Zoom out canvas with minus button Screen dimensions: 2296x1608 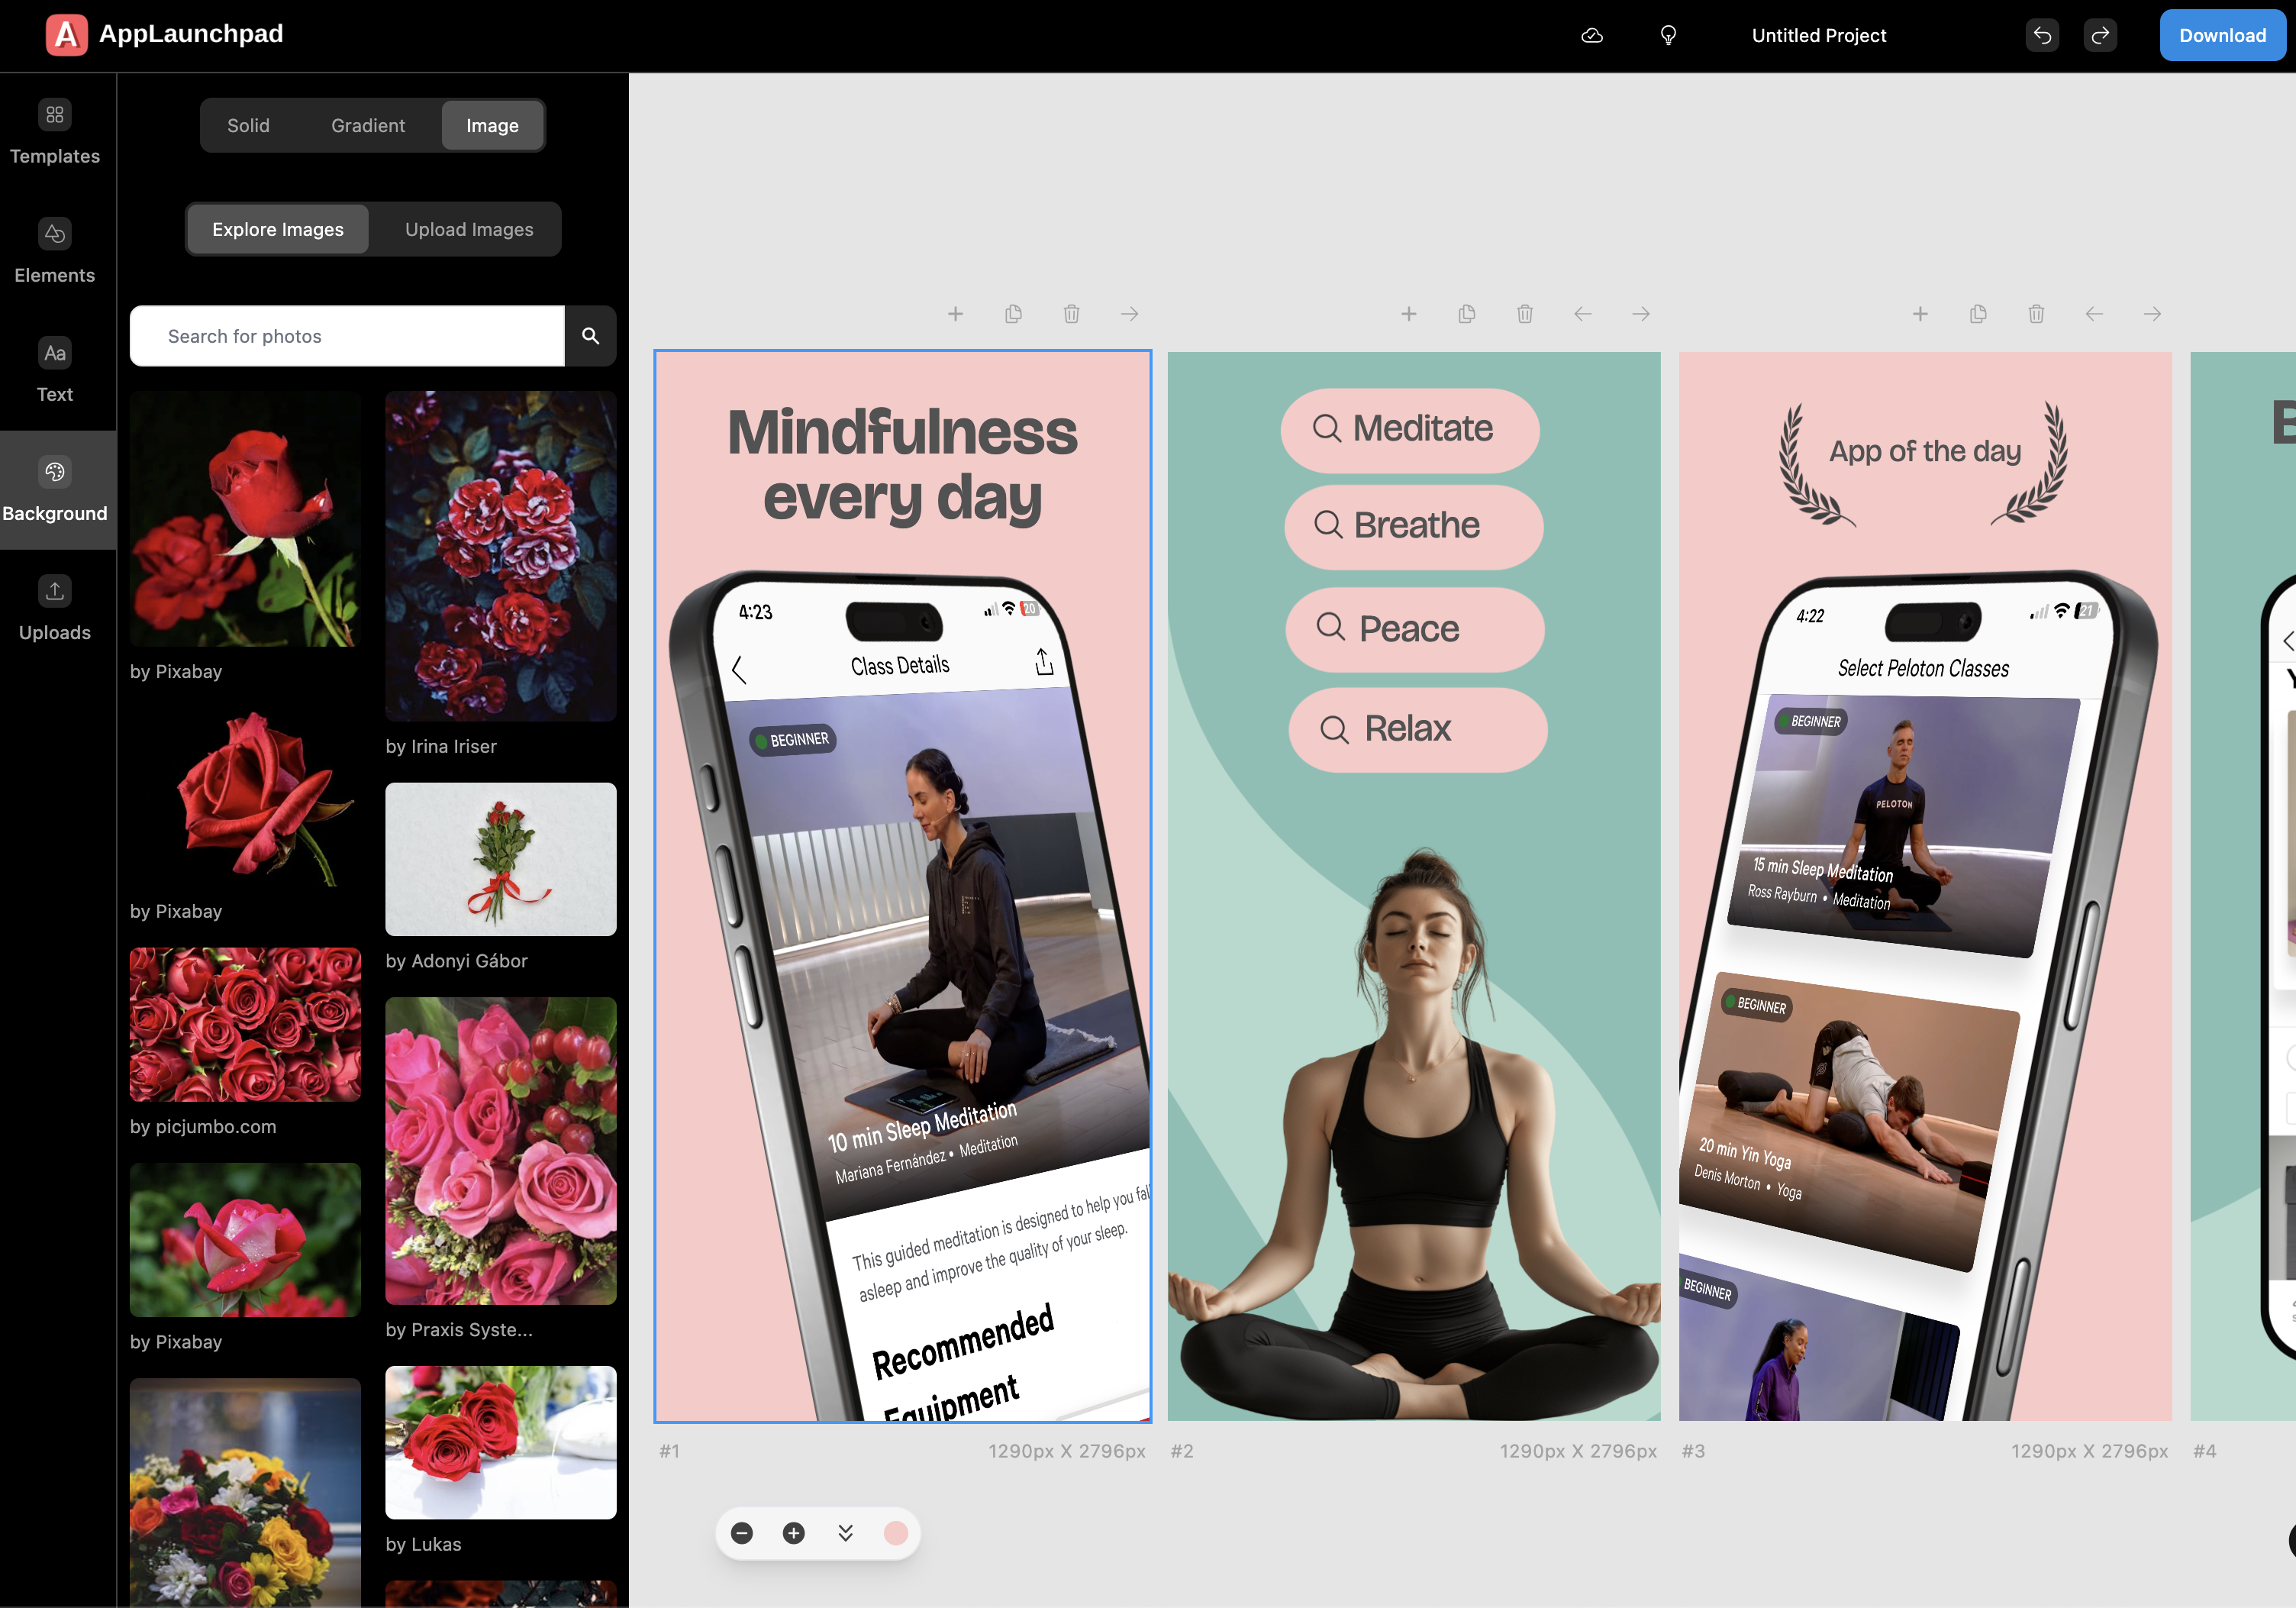click(x=742, y=1533)
